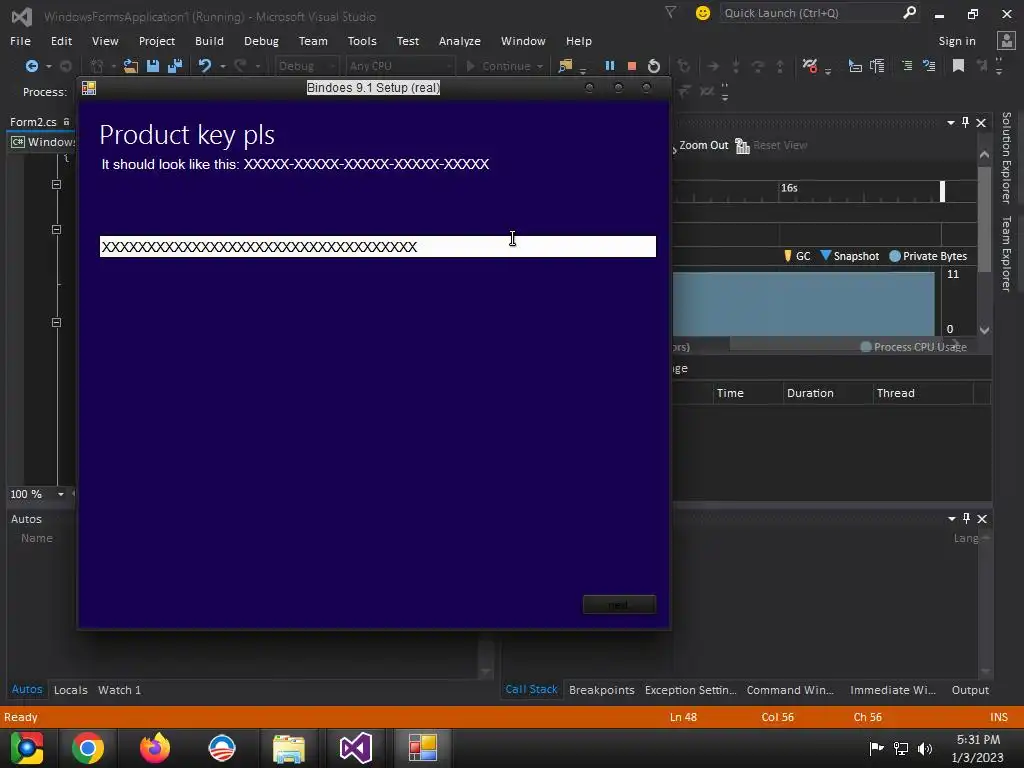This screenshot has width=1024, height=768.
Task: Click the comment out lines icon
Action: pos(907,66)
